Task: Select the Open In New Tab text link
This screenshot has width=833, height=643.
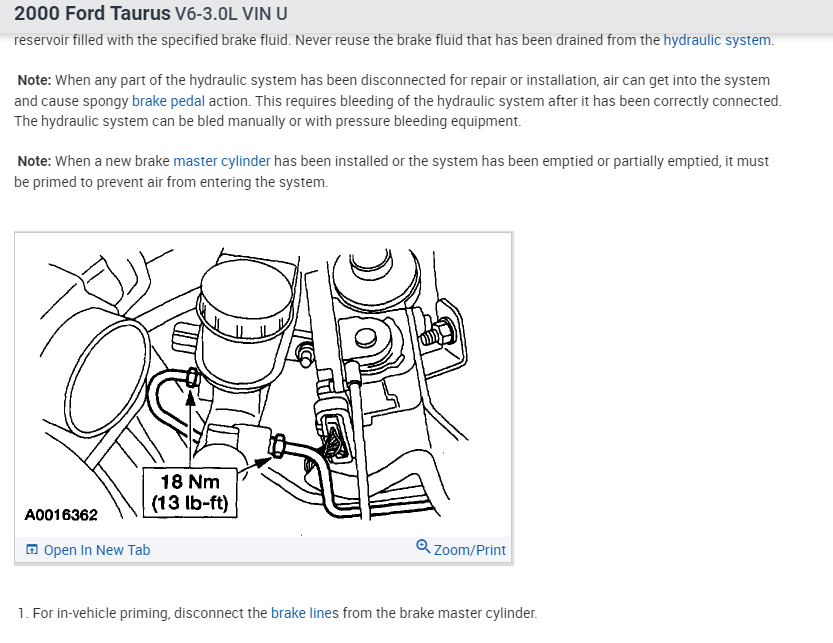Action: (97, 550)
